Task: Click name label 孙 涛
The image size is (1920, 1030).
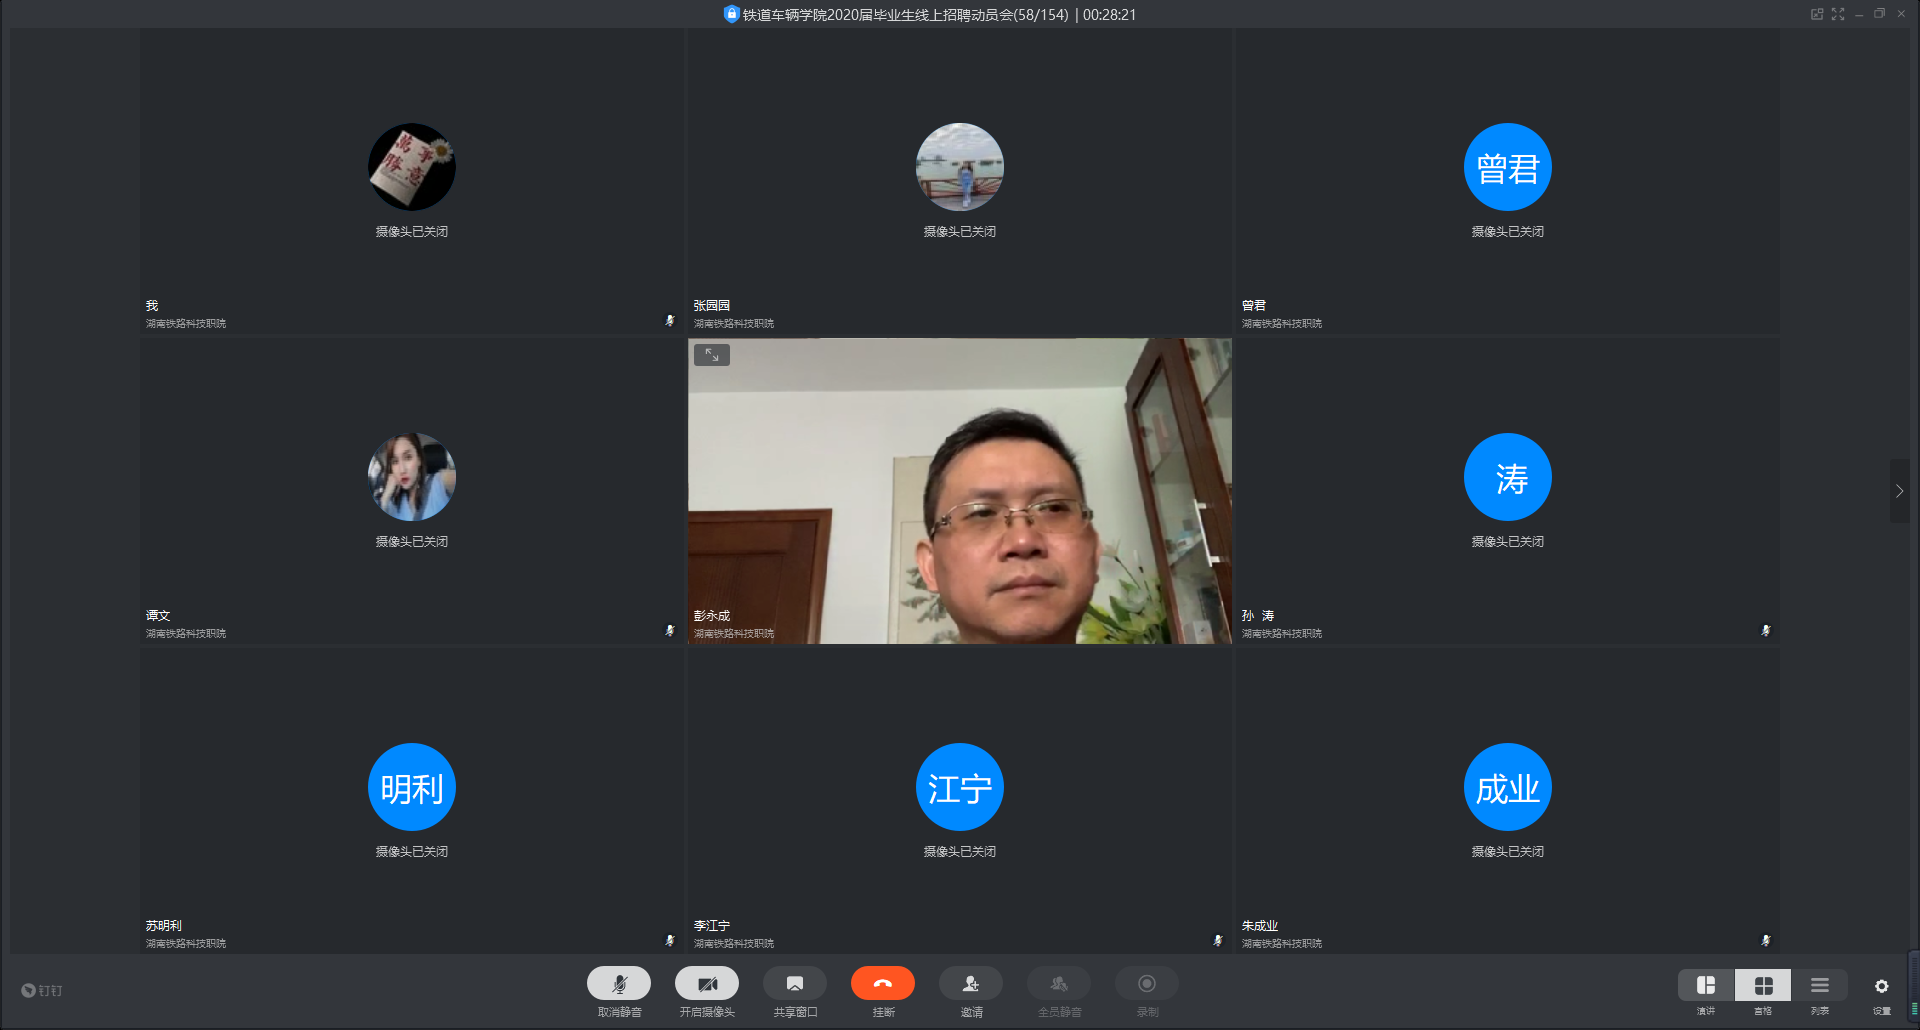Action: click(1258, 615)
